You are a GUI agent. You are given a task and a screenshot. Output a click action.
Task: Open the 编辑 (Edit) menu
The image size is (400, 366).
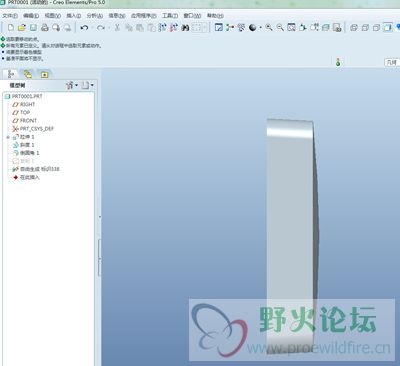point(31,16)
